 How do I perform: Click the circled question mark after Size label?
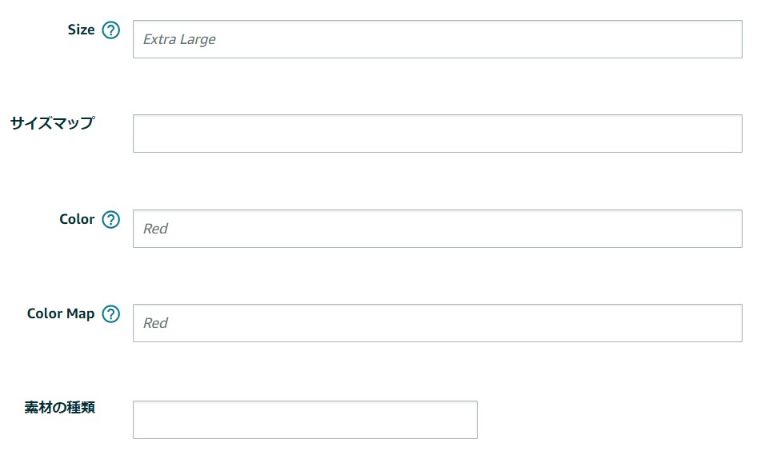point(111,30)
